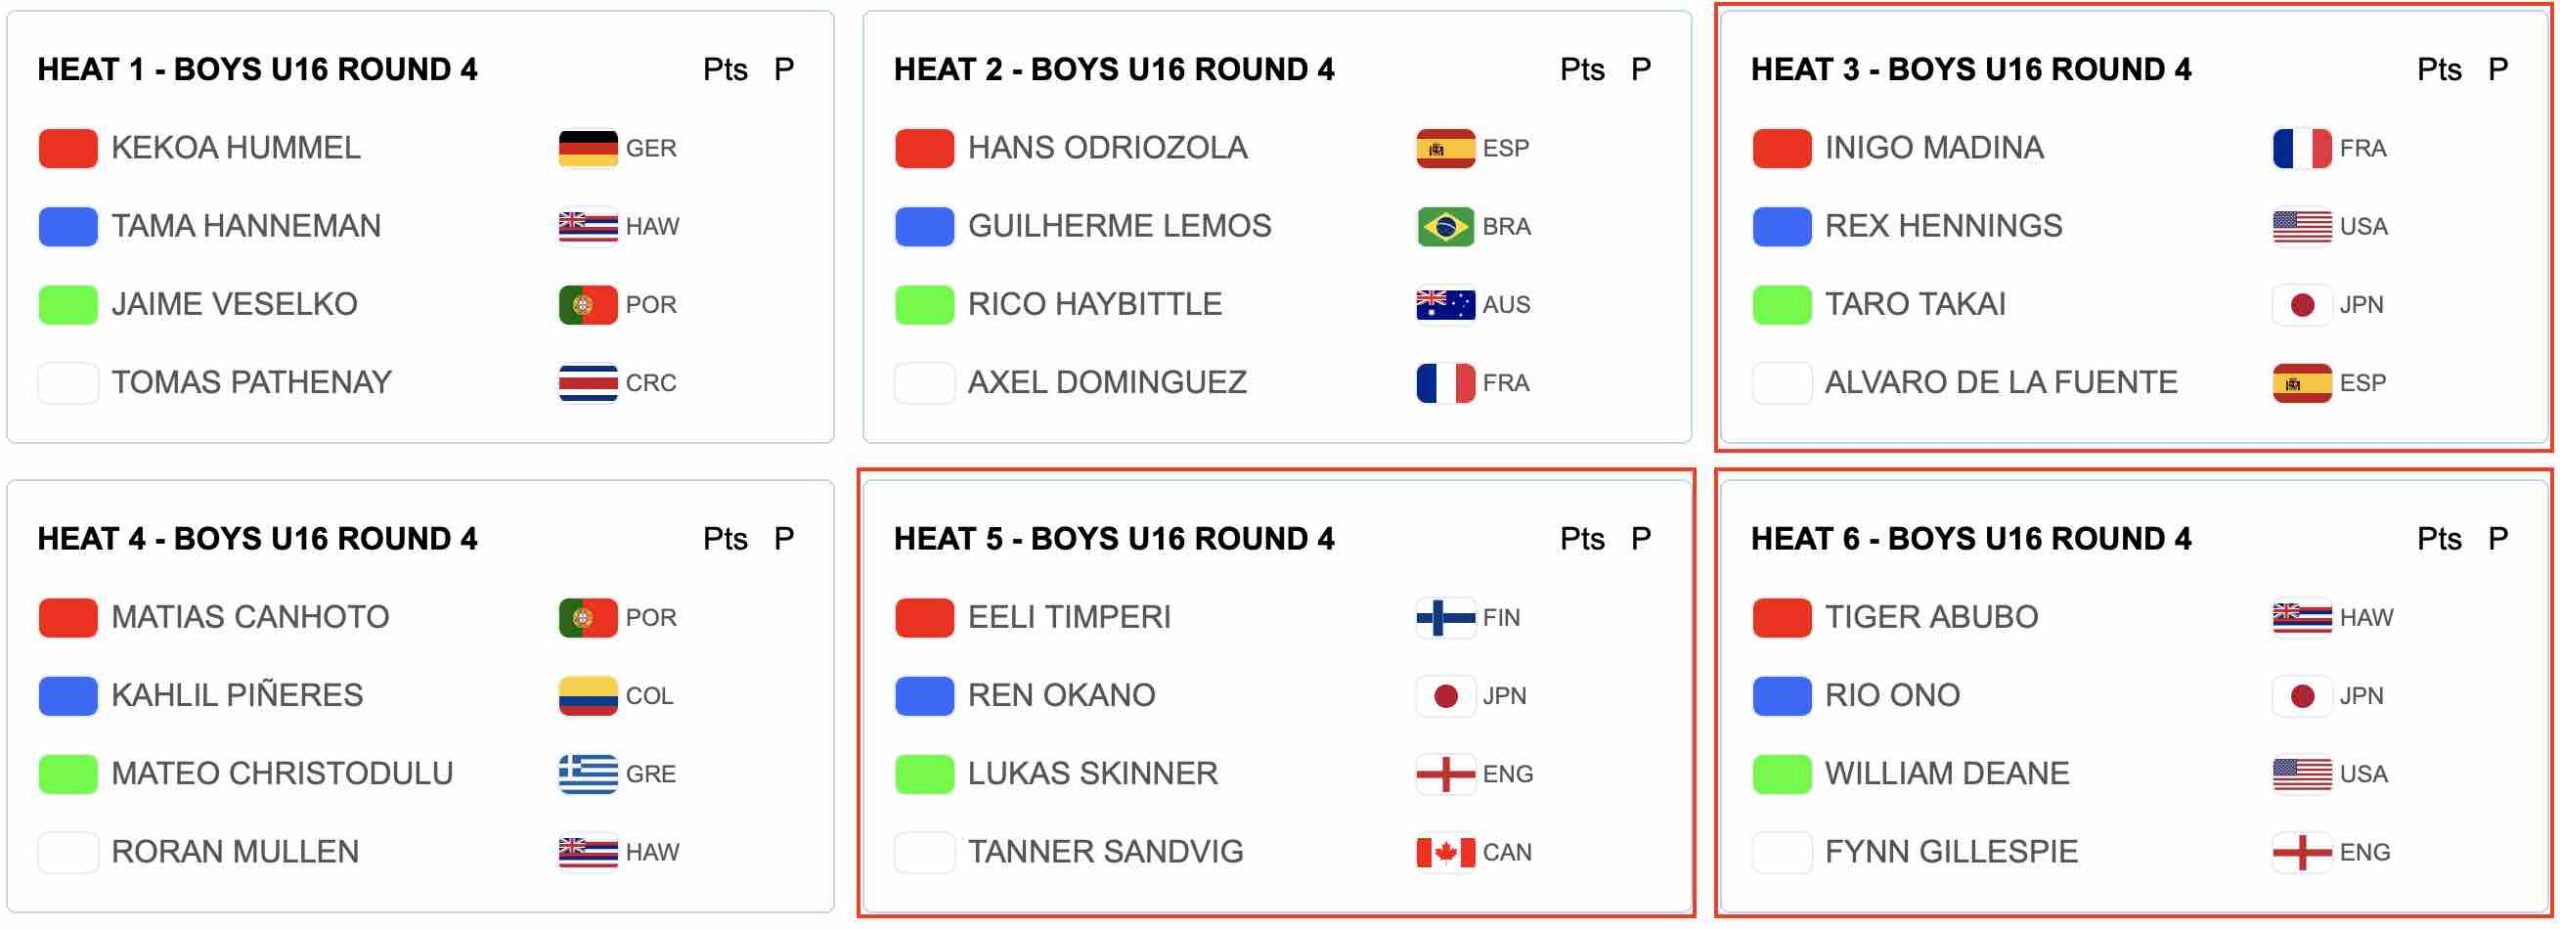This screenshot has width=2560, height=929.
Task: Click the Greek flag beside Mateo Christodulu
Action: coord(587,773)
